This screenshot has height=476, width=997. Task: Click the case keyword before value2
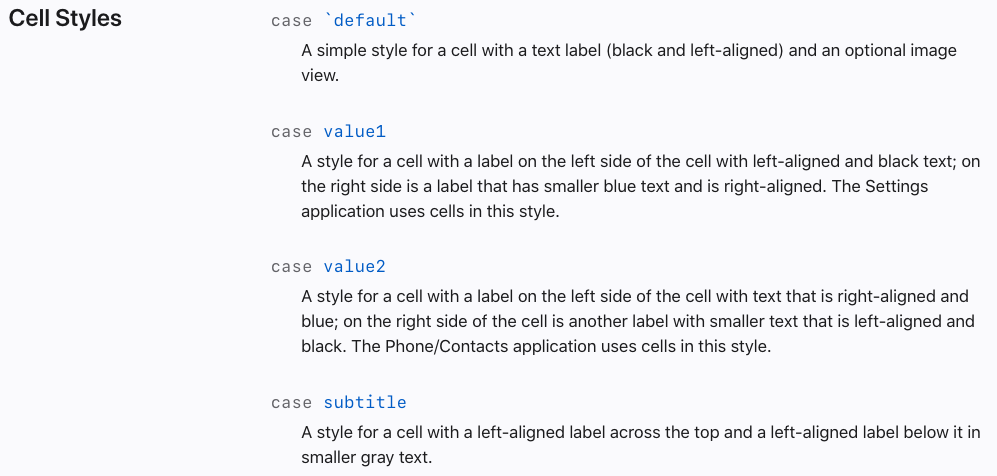click(291, 266)
